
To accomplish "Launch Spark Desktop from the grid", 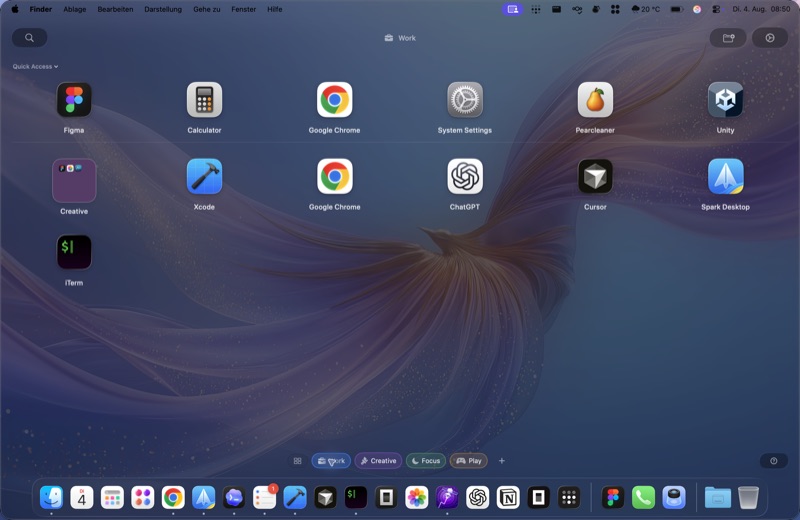I will pos(726,177).
